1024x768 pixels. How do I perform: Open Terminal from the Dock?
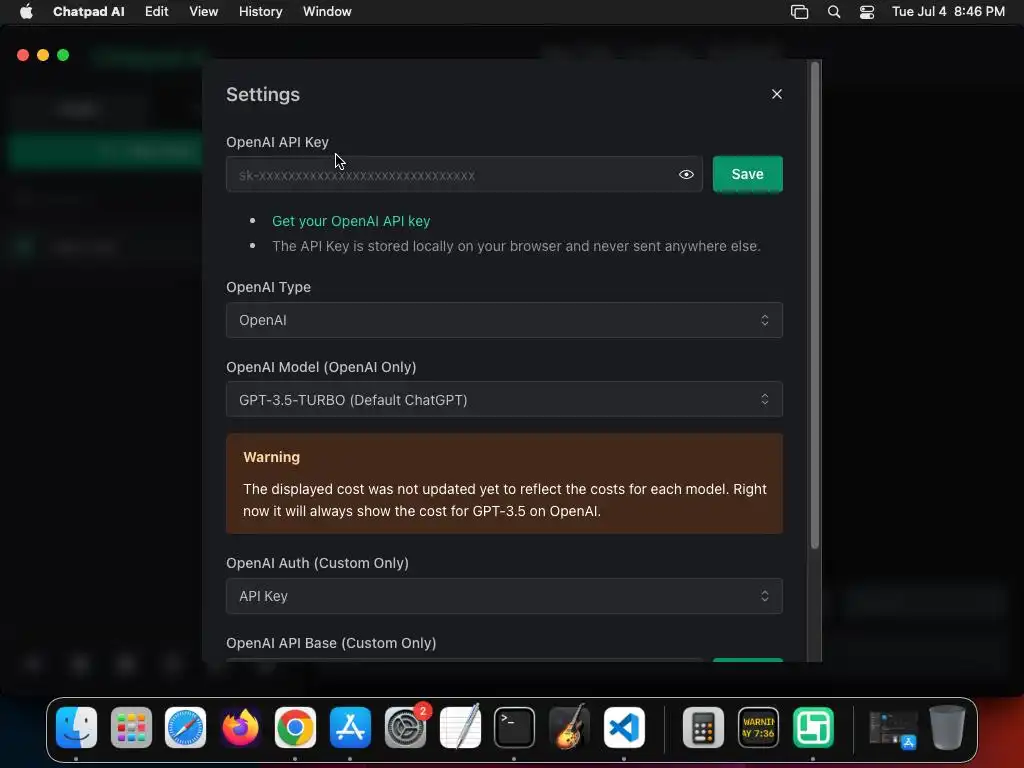point(515,728)
